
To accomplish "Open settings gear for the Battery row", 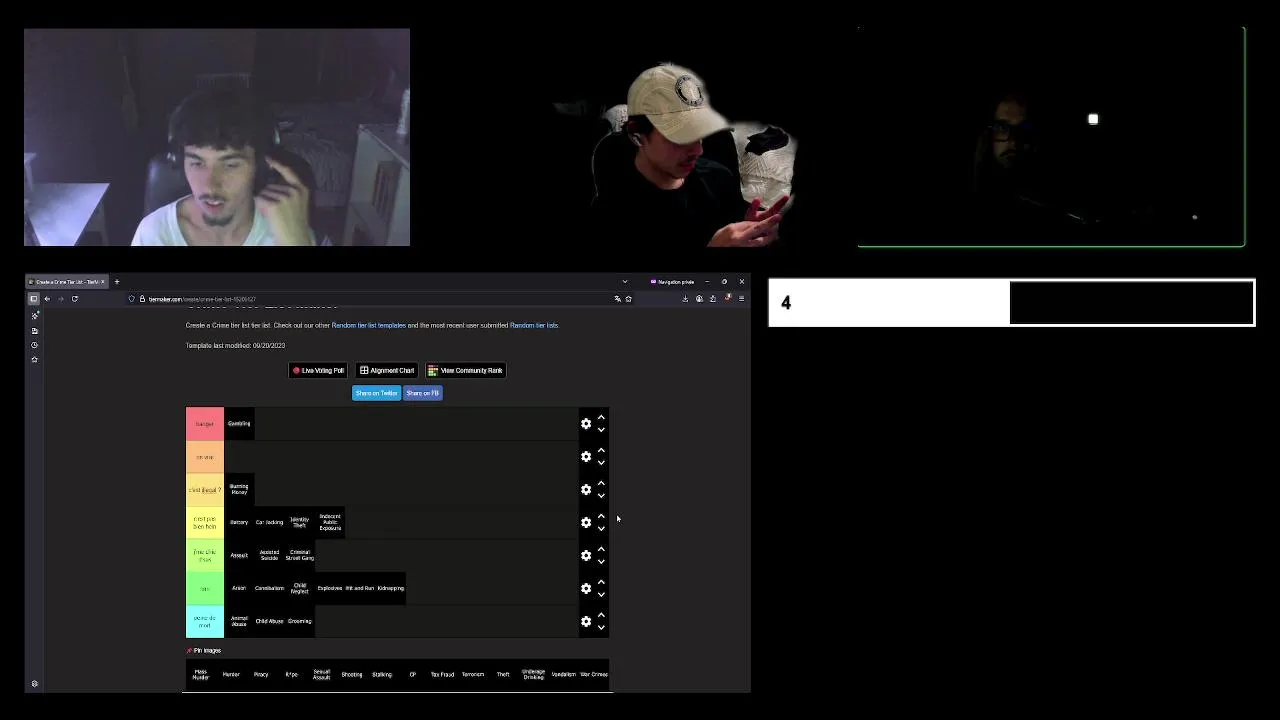I will coord(586,523).
